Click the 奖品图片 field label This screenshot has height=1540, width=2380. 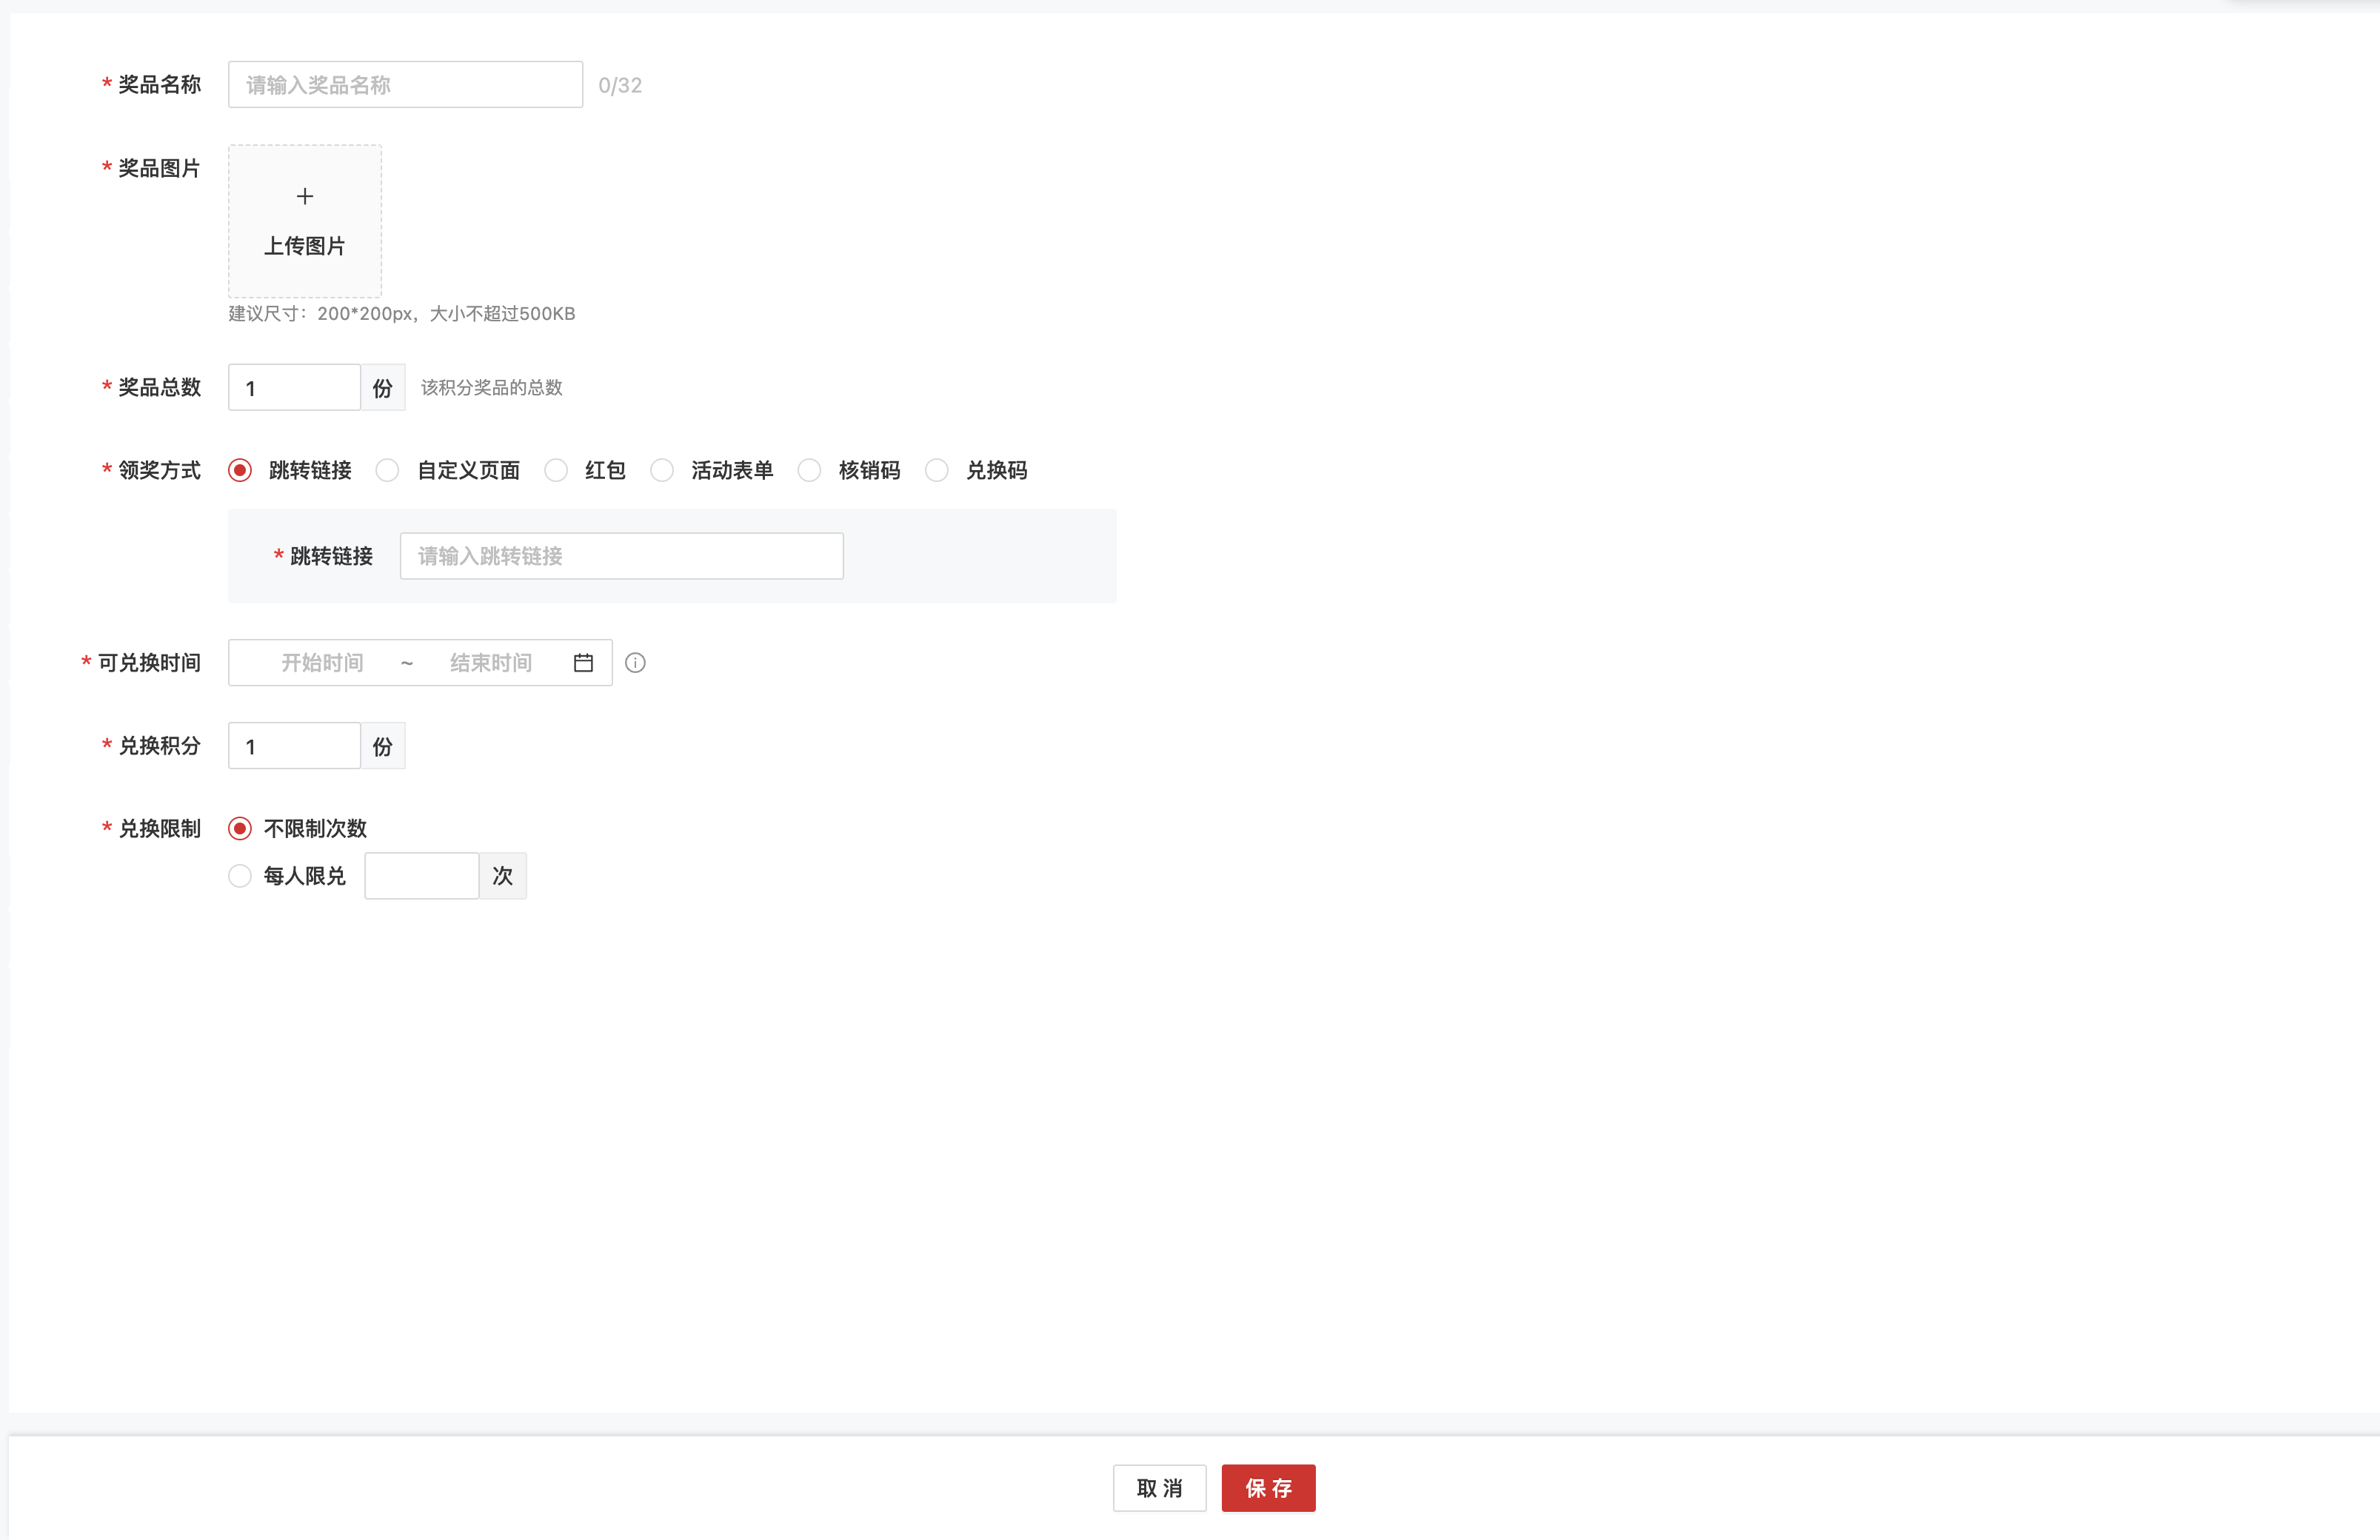tap(159, 168)
